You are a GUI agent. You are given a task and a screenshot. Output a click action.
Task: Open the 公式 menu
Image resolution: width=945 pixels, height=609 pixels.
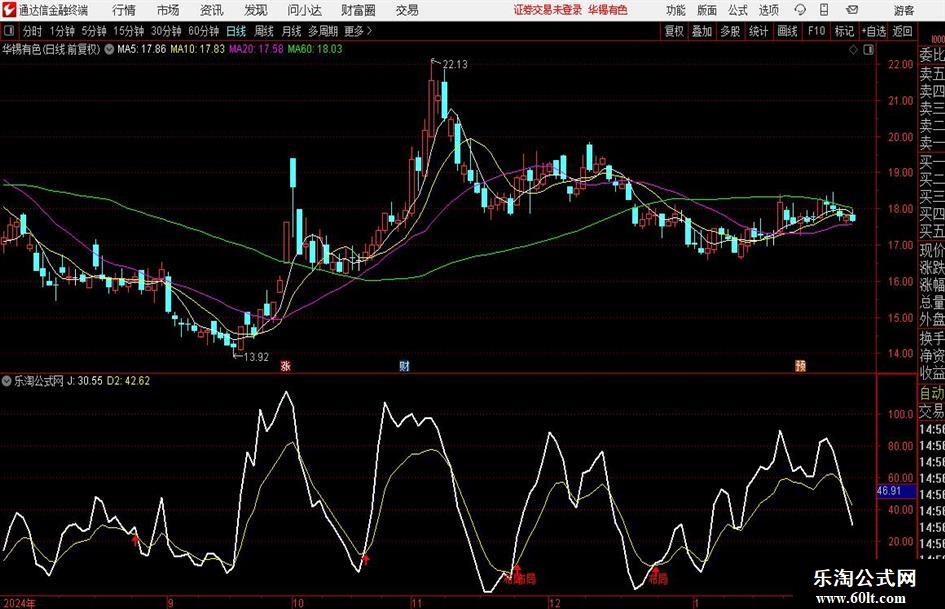point(738,10)
